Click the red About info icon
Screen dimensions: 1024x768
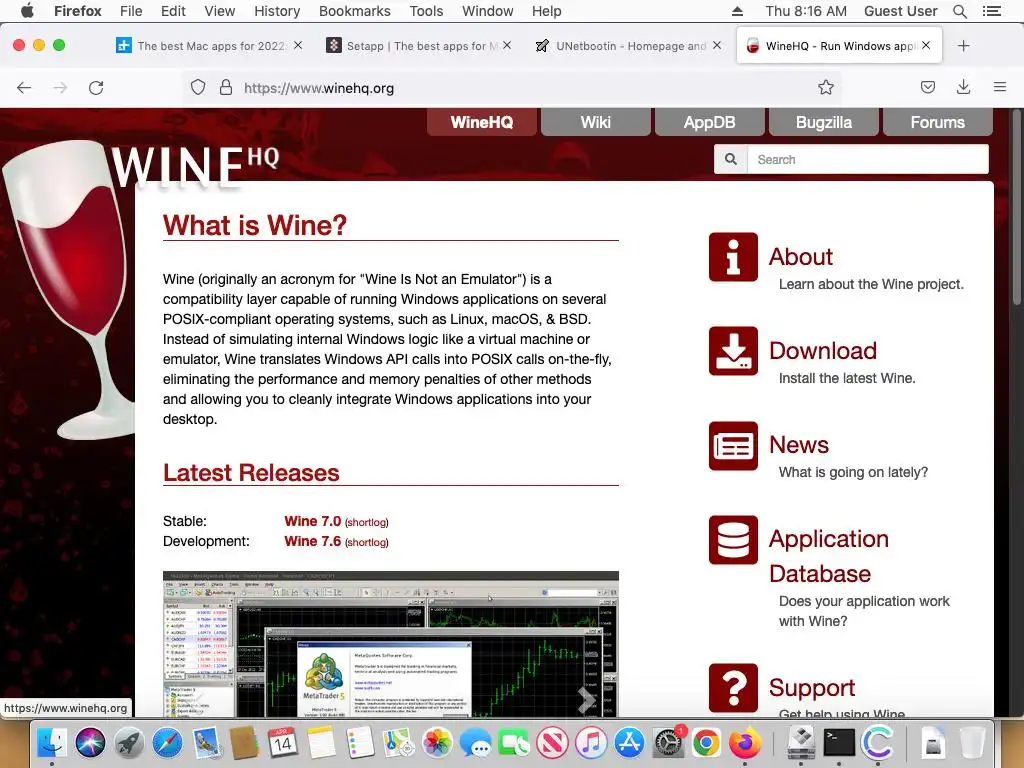coord(733,257)
